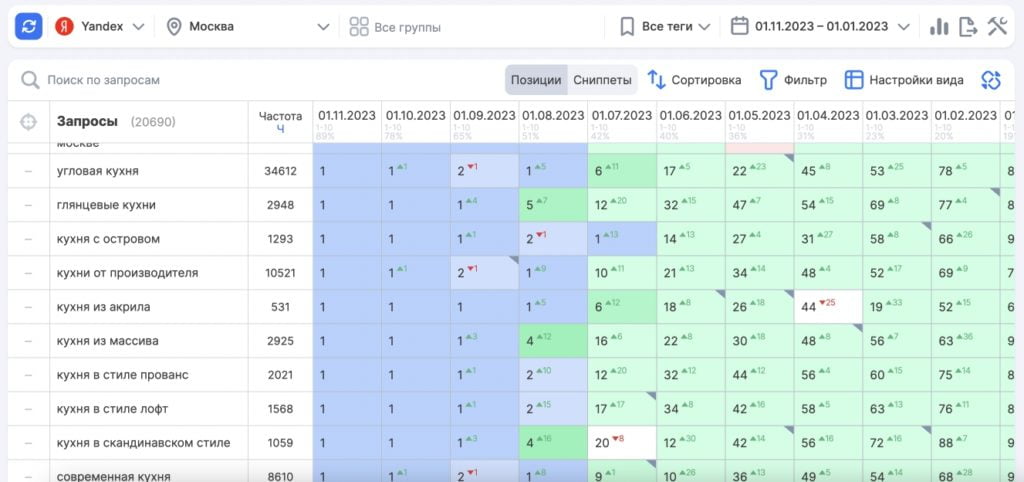Click the Все группы groups icon
The height and width of the screenshot is (482, 1024).
tap(359, 27)
